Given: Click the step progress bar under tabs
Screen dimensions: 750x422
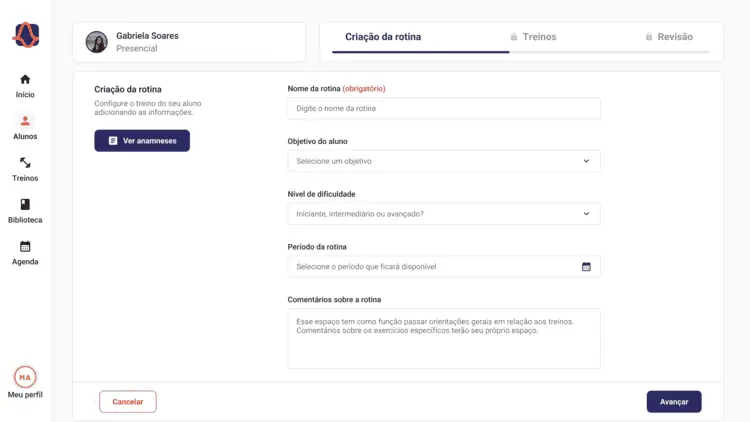Looking at the screenshot, I should point(521,52).
